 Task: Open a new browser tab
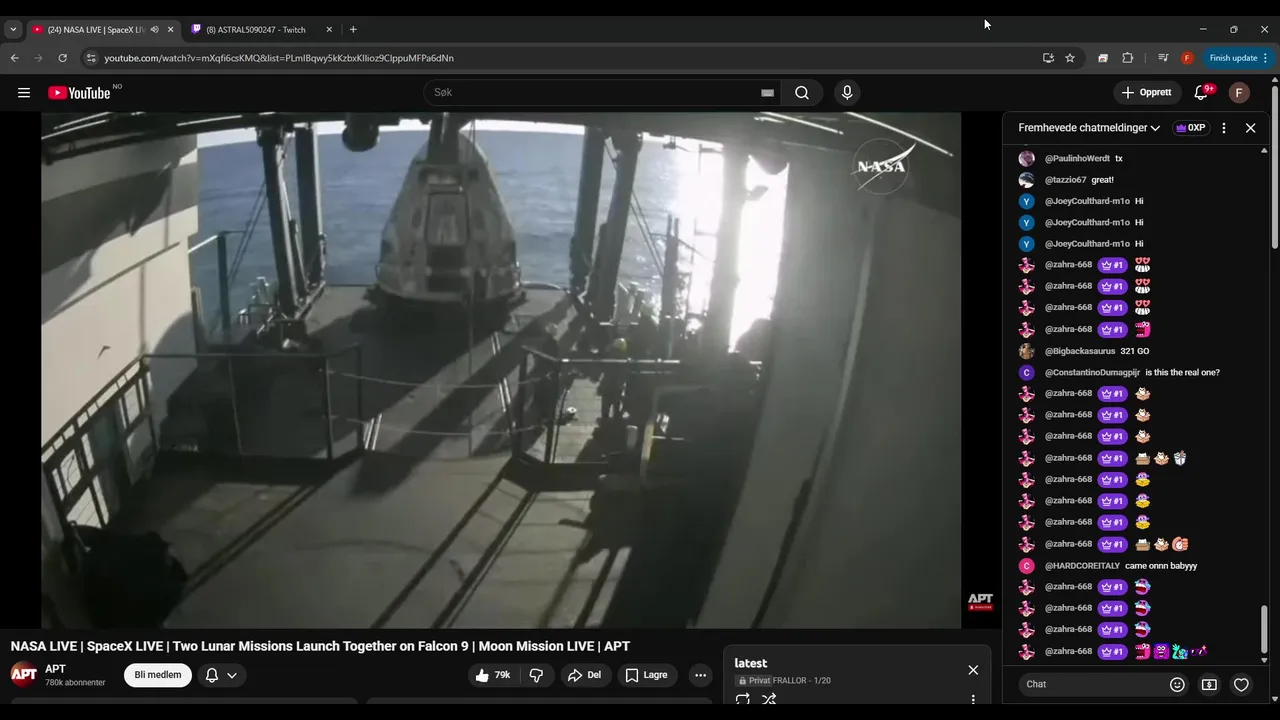pos(353,29)
